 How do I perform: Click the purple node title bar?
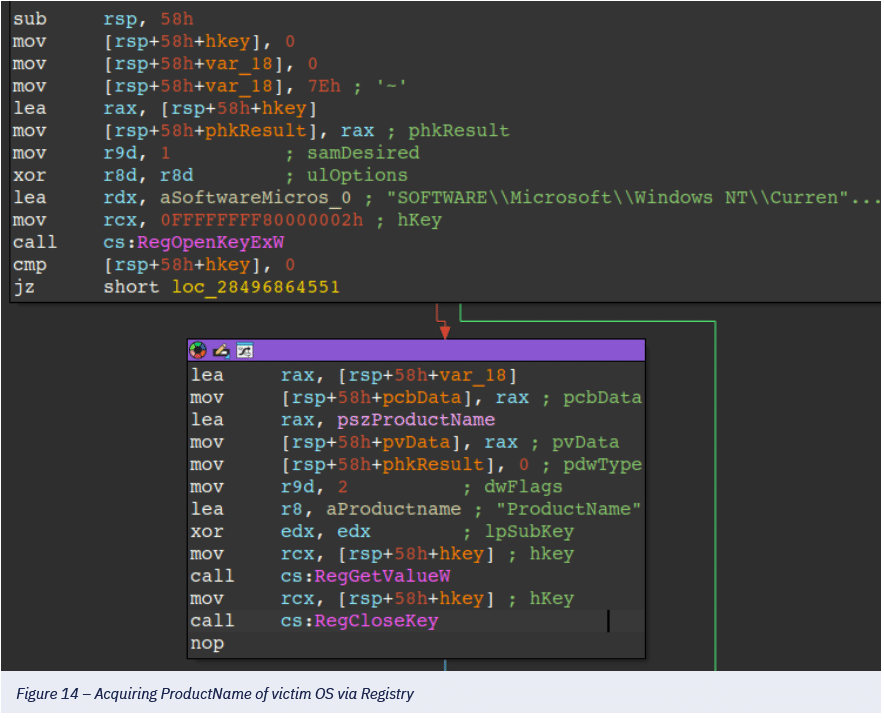(440, 351)
